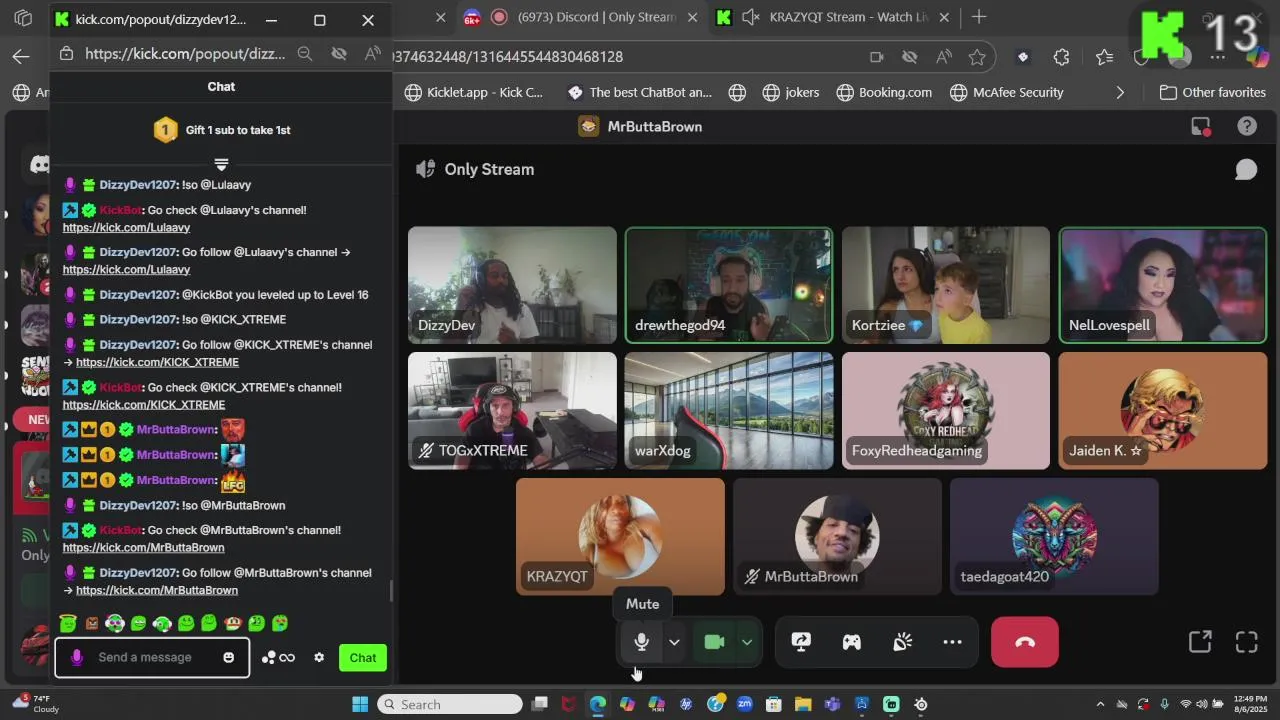Open Windows Start menu
This screenshot has height=720, width=1280.
click(360, 704)
